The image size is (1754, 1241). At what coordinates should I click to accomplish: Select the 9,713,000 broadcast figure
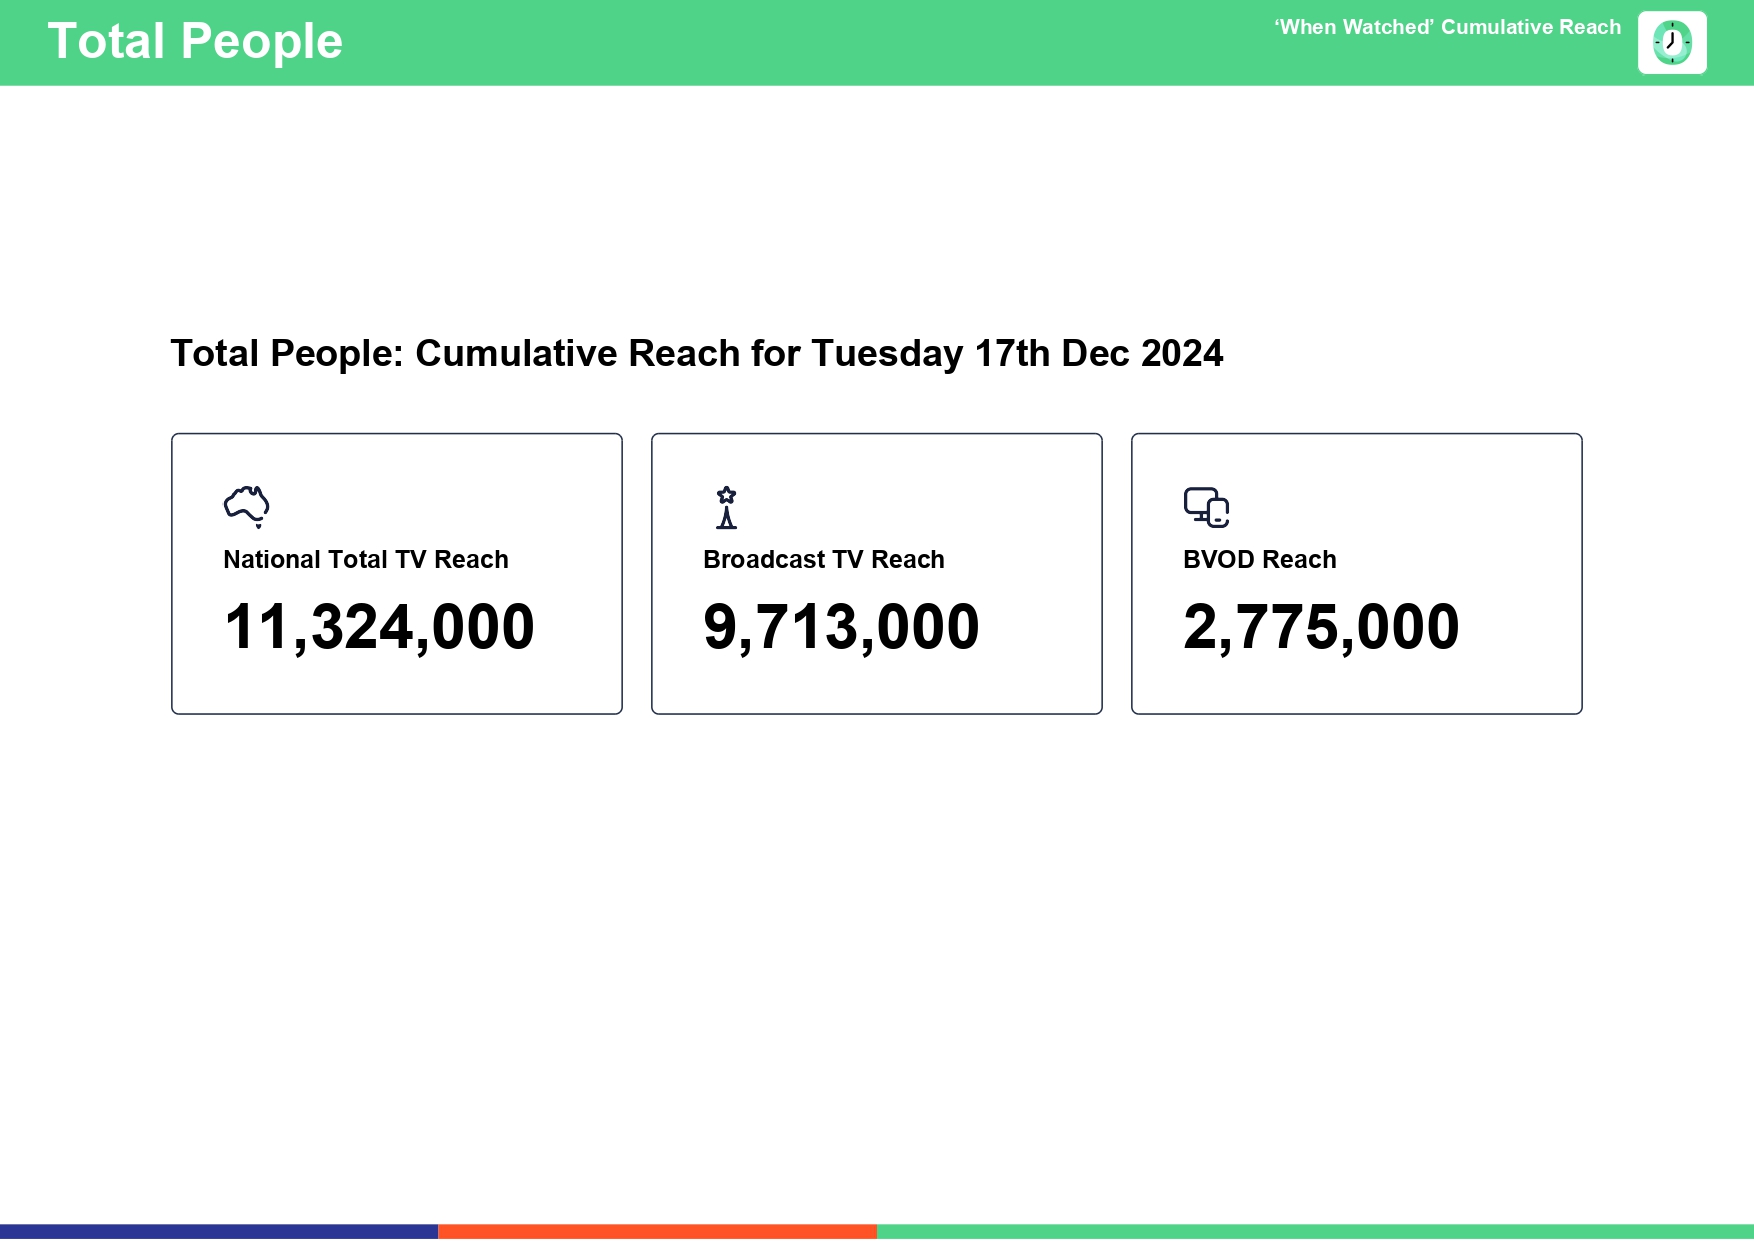click(841, 627)
